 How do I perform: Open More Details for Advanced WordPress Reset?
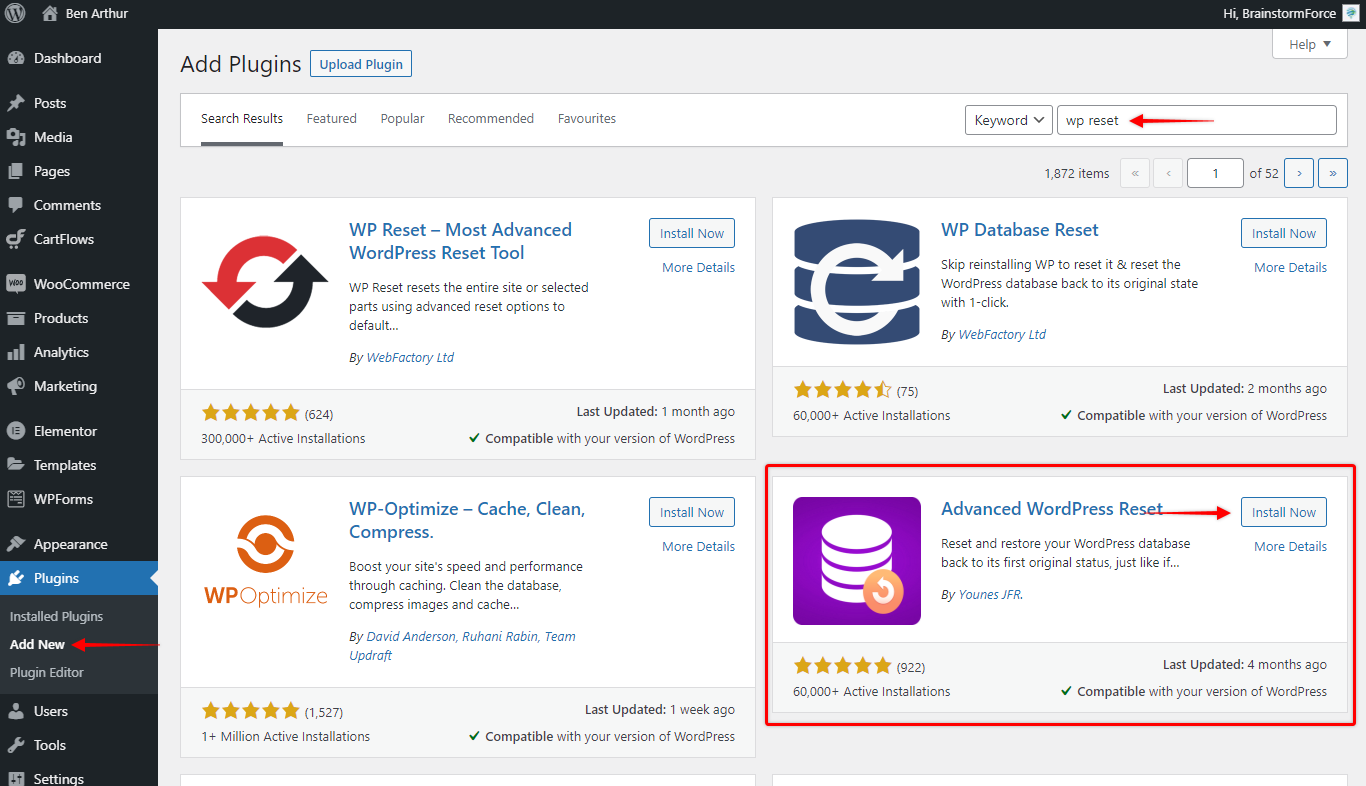pyautogui.click(x=1290, y=546)
